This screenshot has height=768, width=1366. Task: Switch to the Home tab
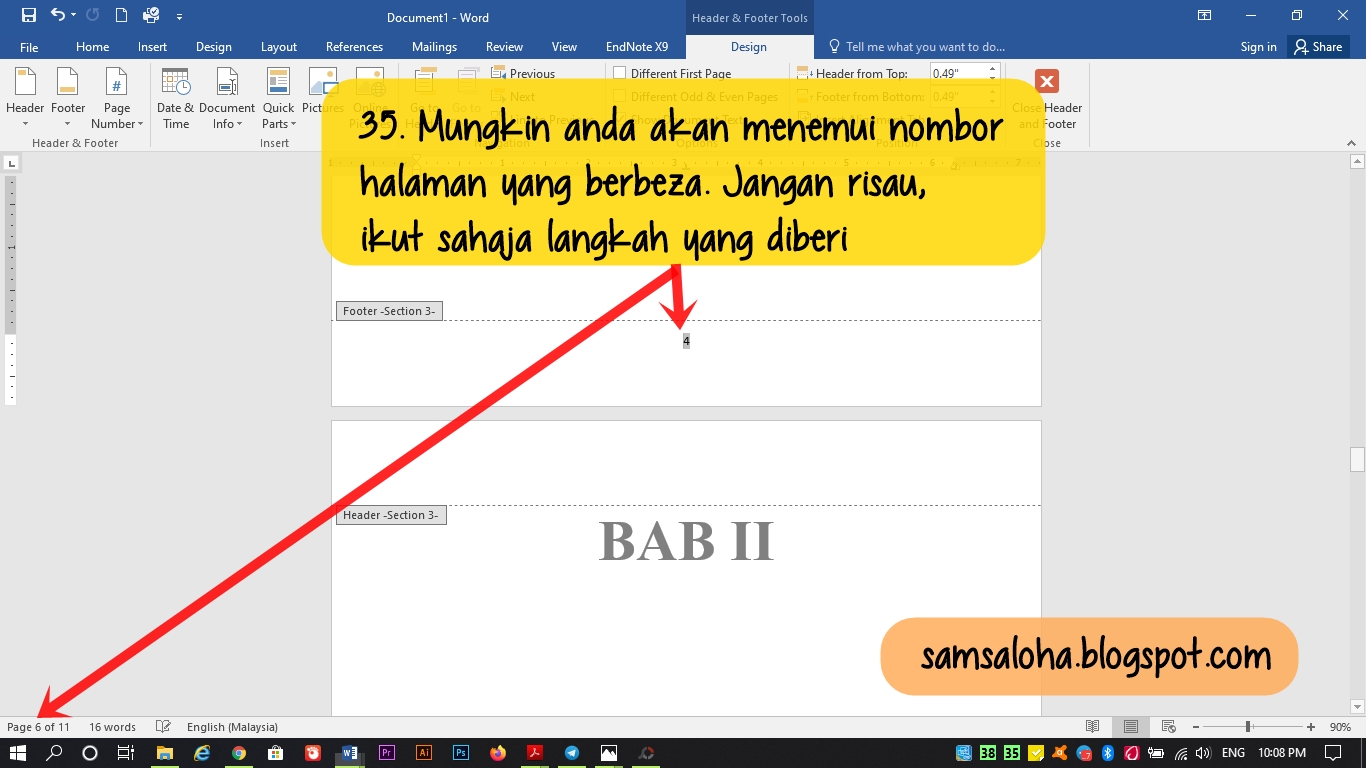(92, 47)
